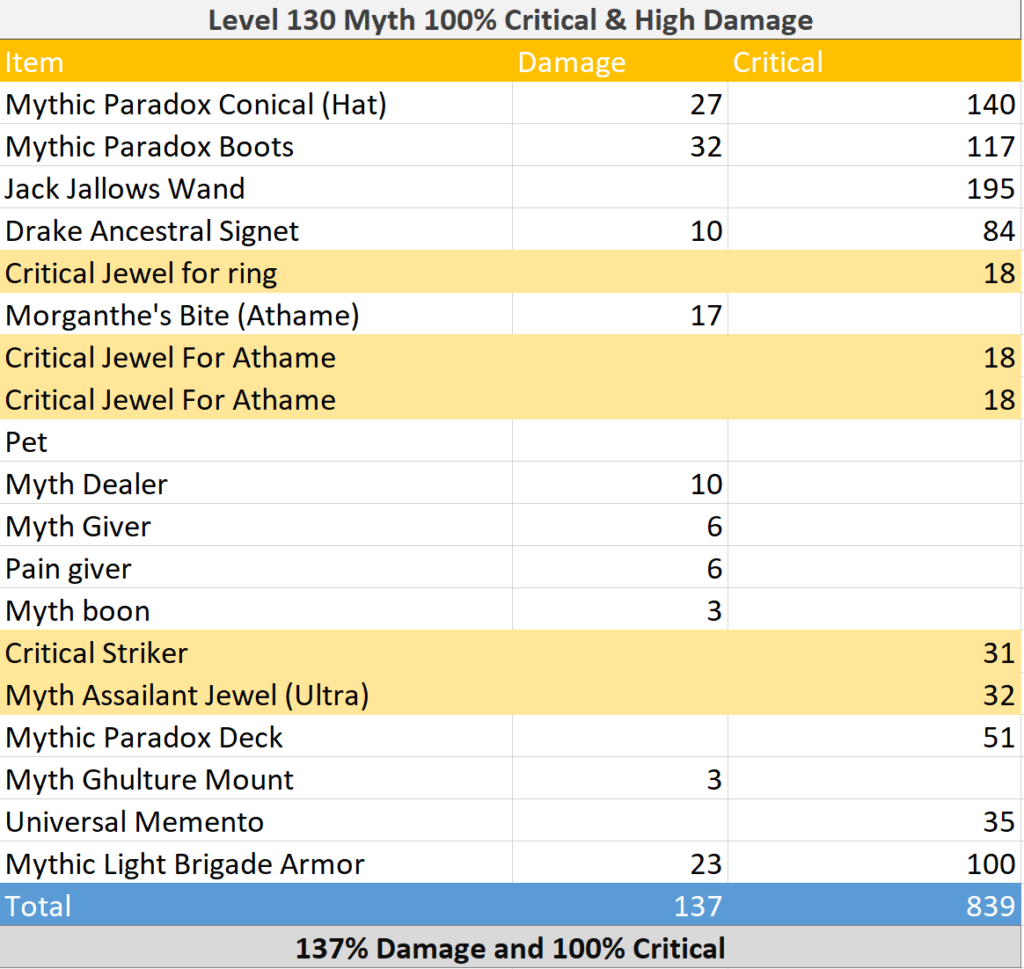Select damage value 10 for Drake Ancestral Signet
This screenshot has width=1024, height=969.
[620, 230]
